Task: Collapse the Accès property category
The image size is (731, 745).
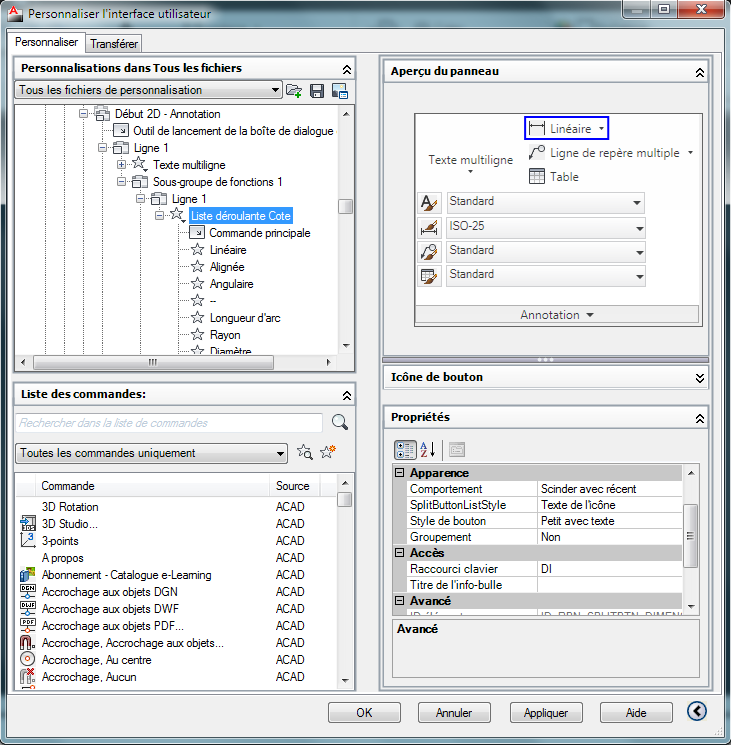Action: pyautogui.click(x=400, y=553)
